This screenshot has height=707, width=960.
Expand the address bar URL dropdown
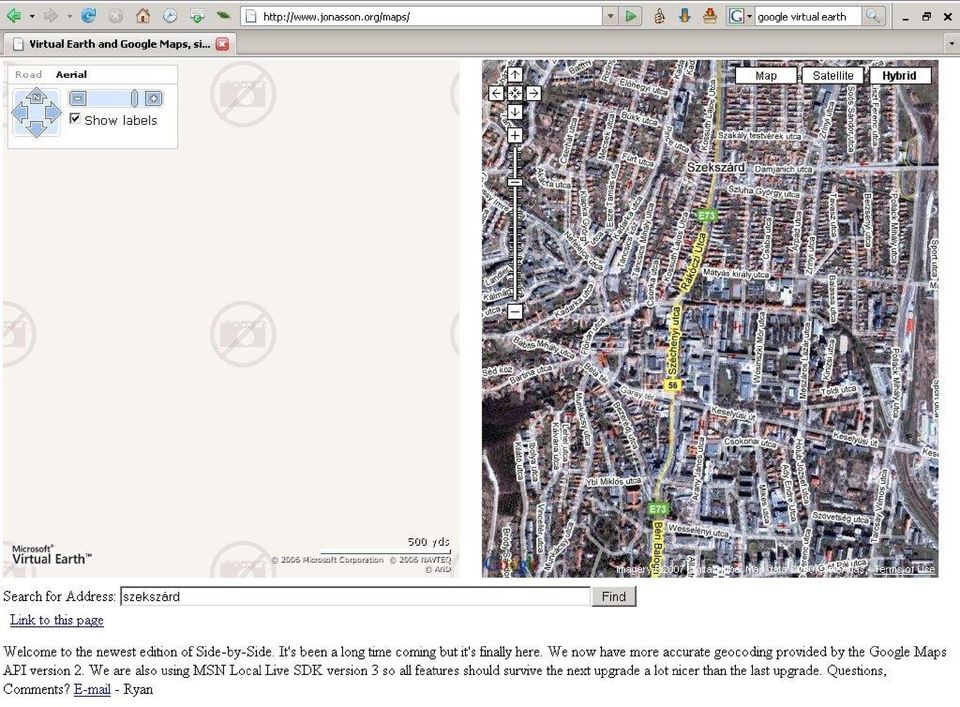tap(610, 17)
